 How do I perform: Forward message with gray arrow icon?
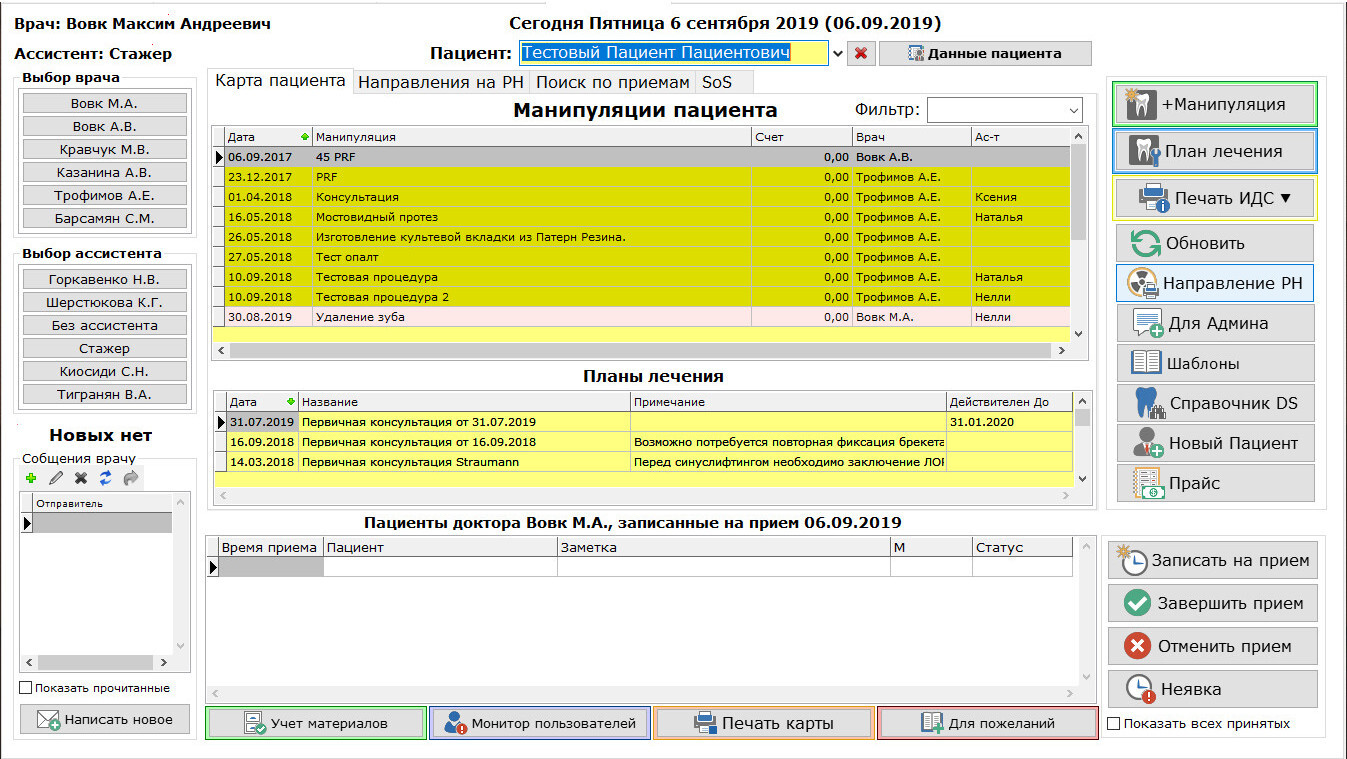pos(131,479)
